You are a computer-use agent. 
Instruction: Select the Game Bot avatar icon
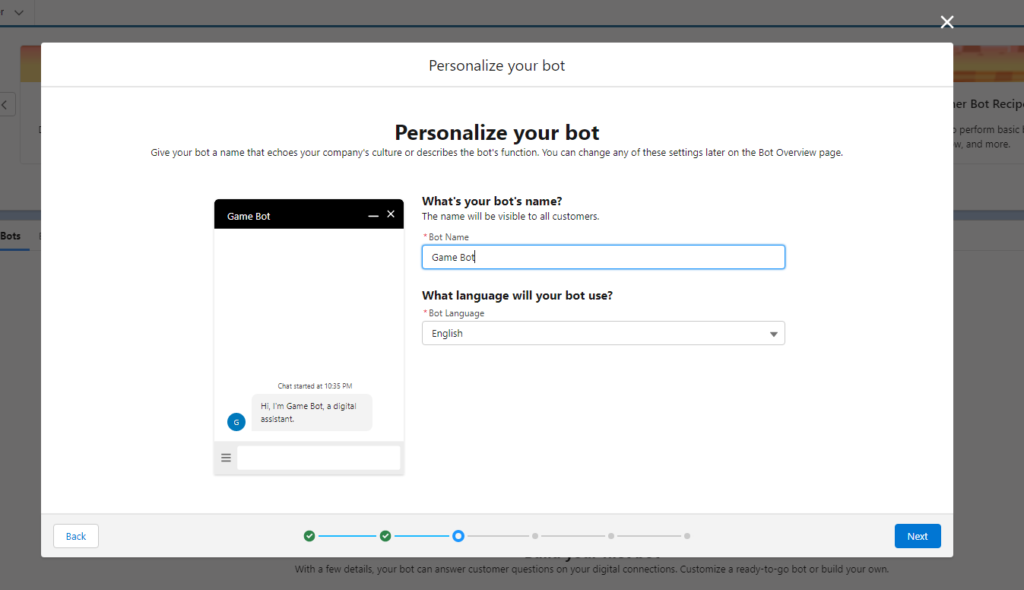tap(236, 421)
